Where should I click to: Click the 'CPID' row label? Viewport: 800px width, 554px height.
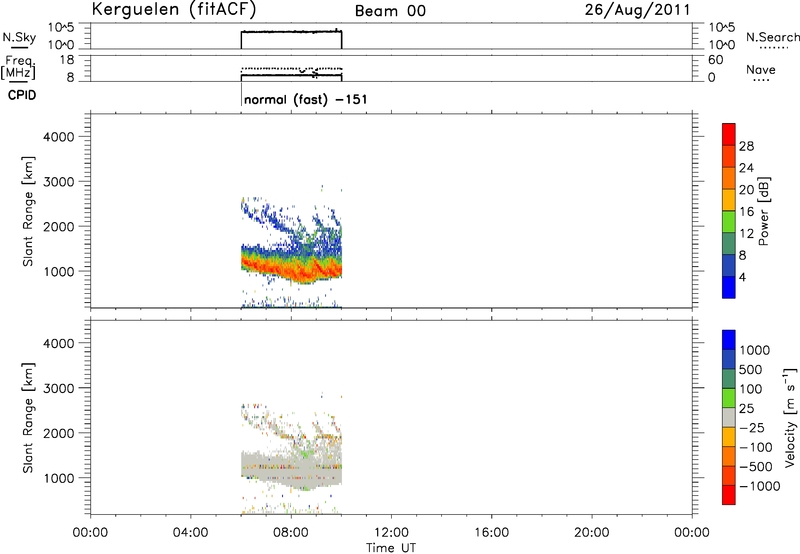point(22,95)
